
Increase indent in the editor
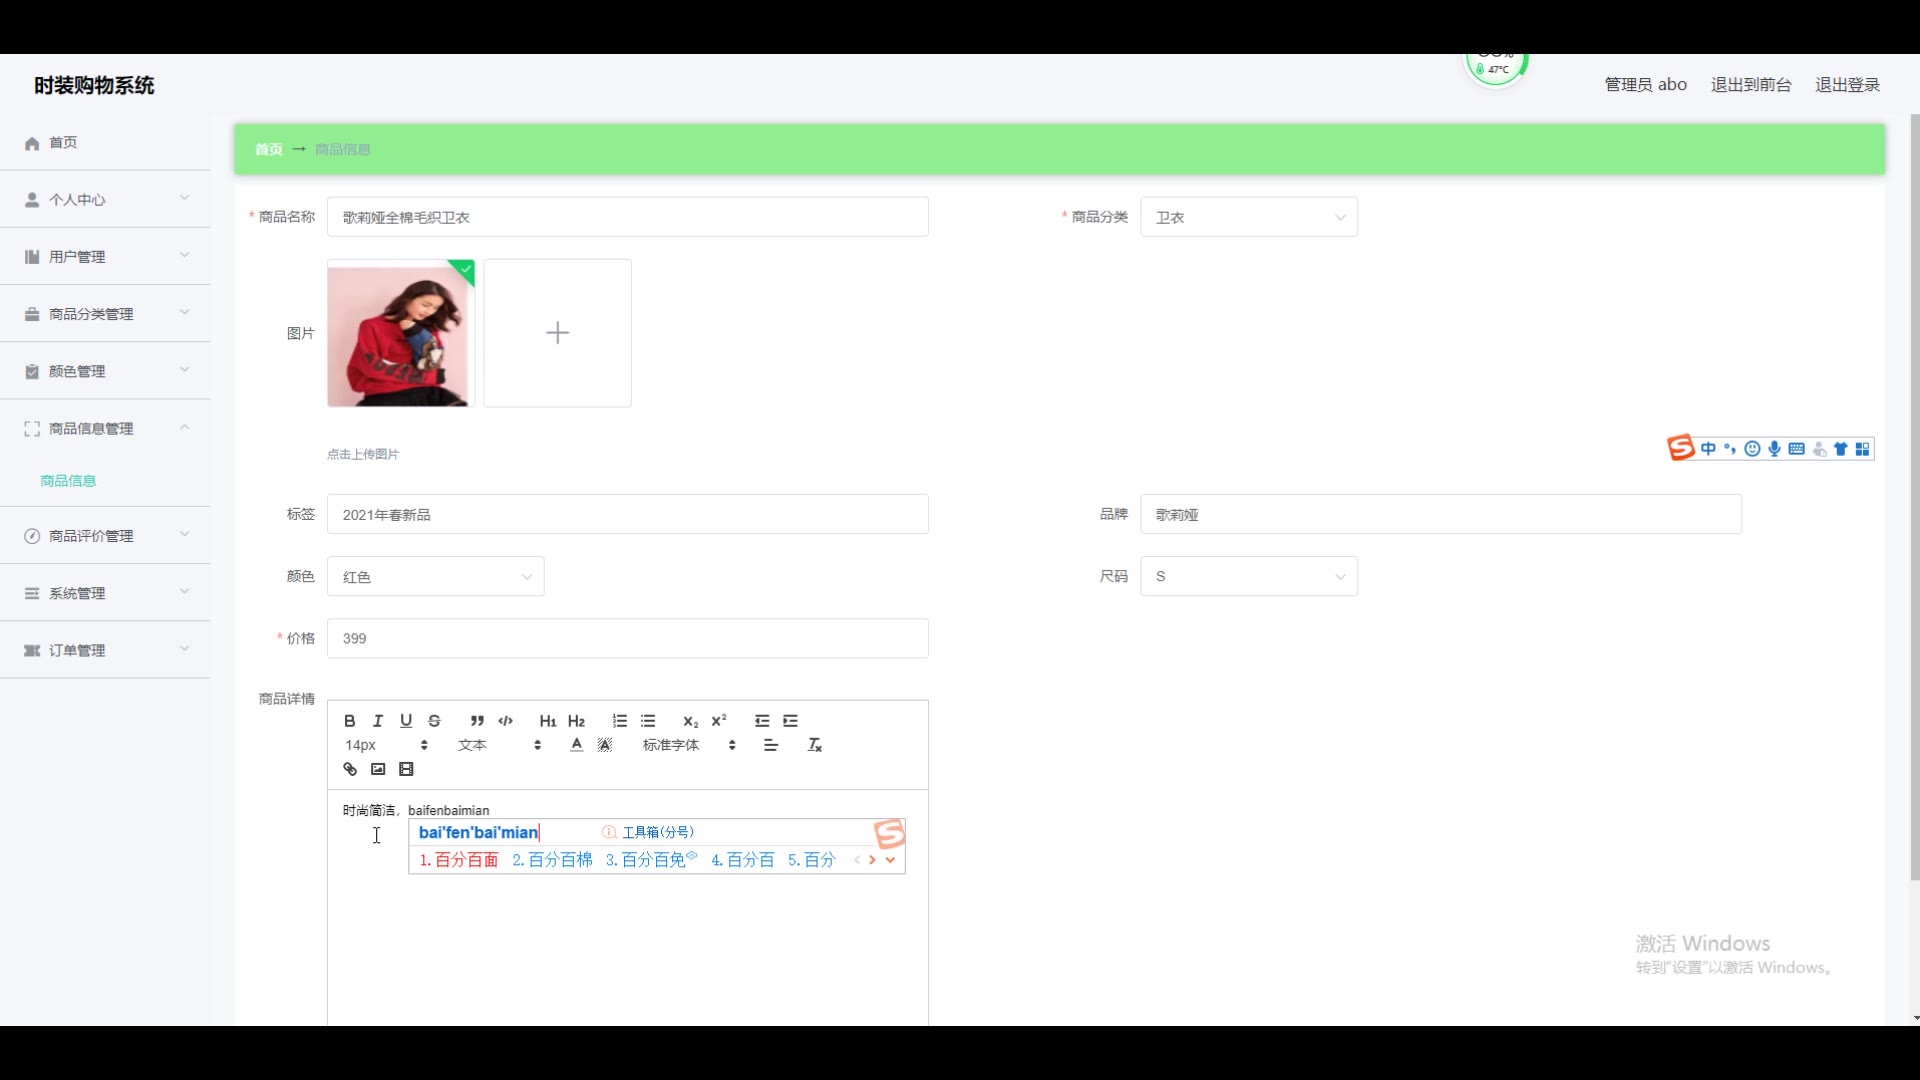coord(790,721)
